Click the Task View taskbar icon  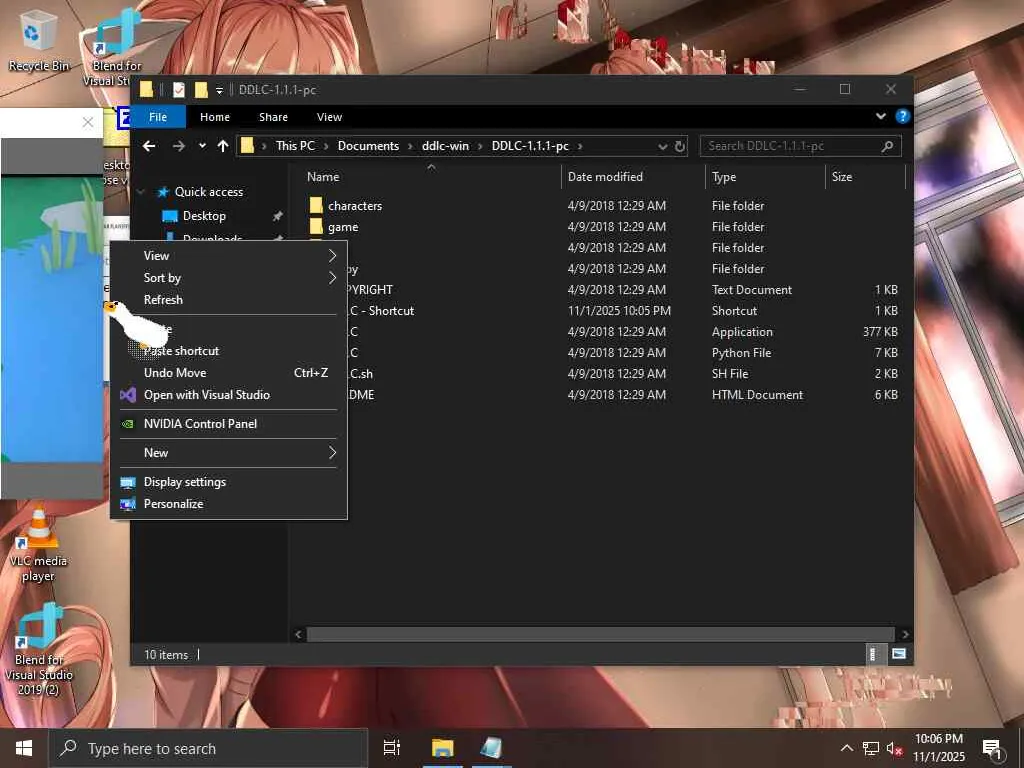click(x=392, y=748)
